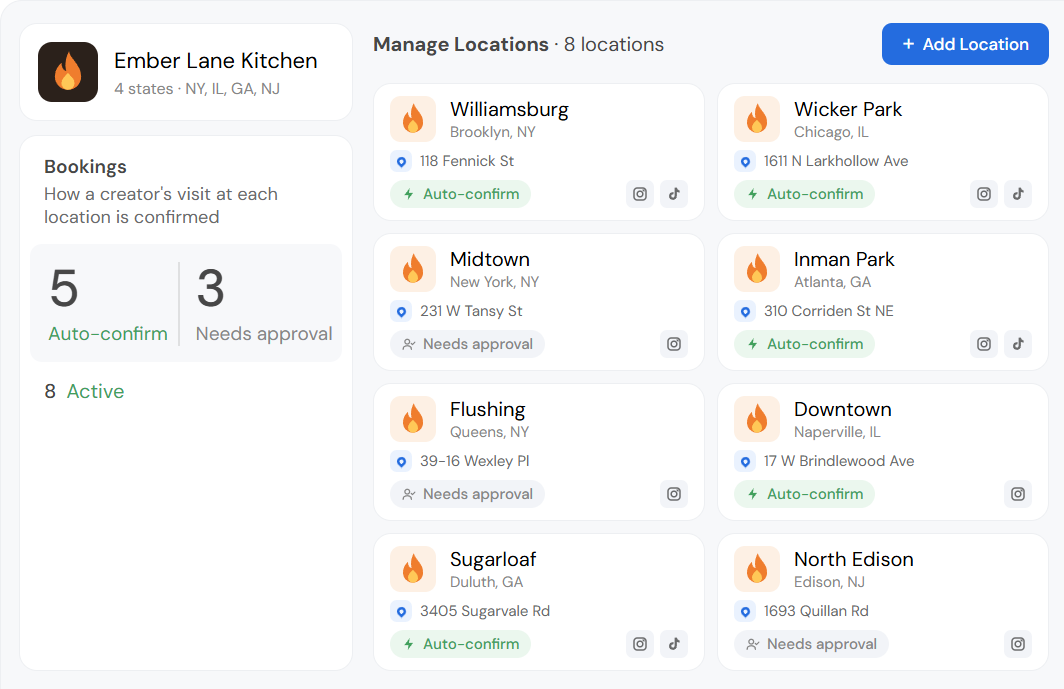Click the 231 W Tansy St address
Screen dimensions: 1064x689
471,312
